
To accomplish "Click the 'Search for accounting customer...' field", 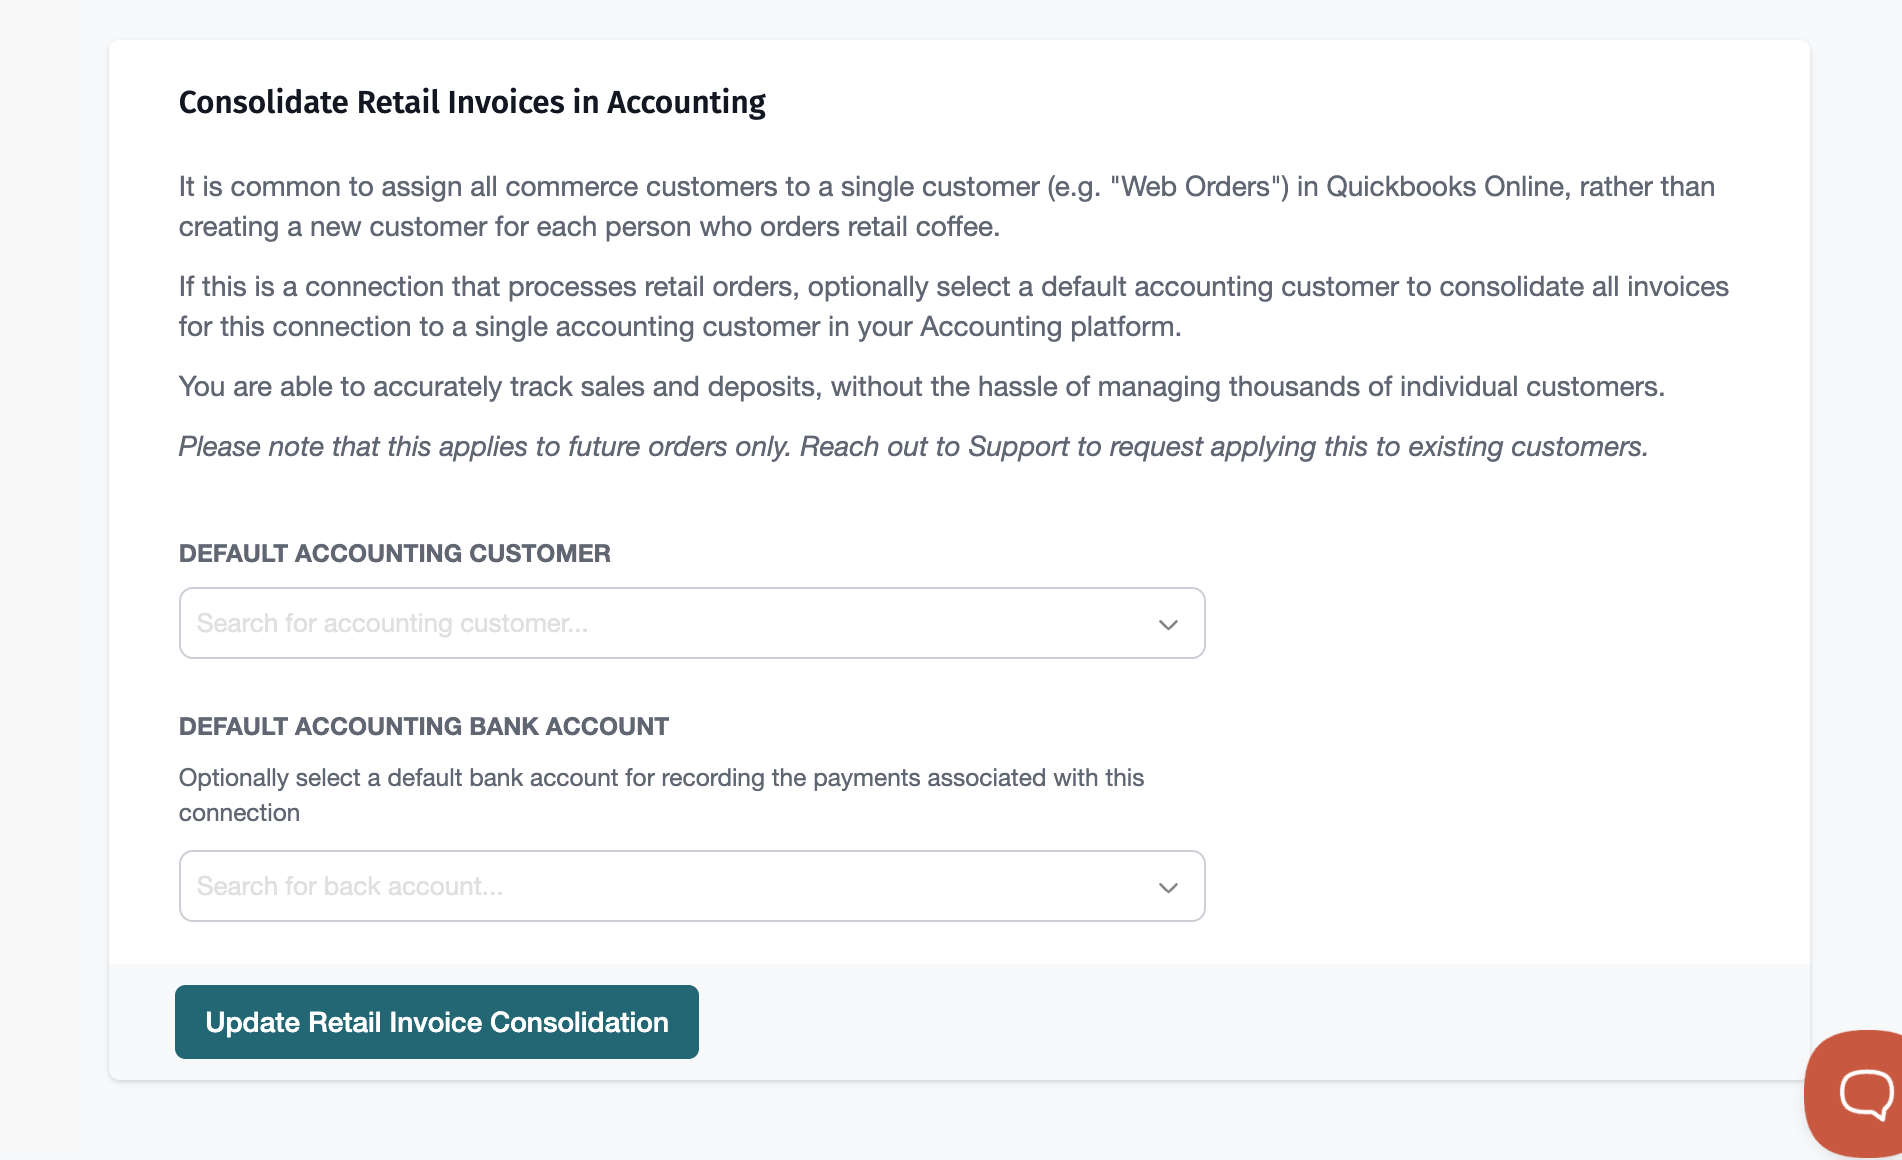I will pos(660,624).
